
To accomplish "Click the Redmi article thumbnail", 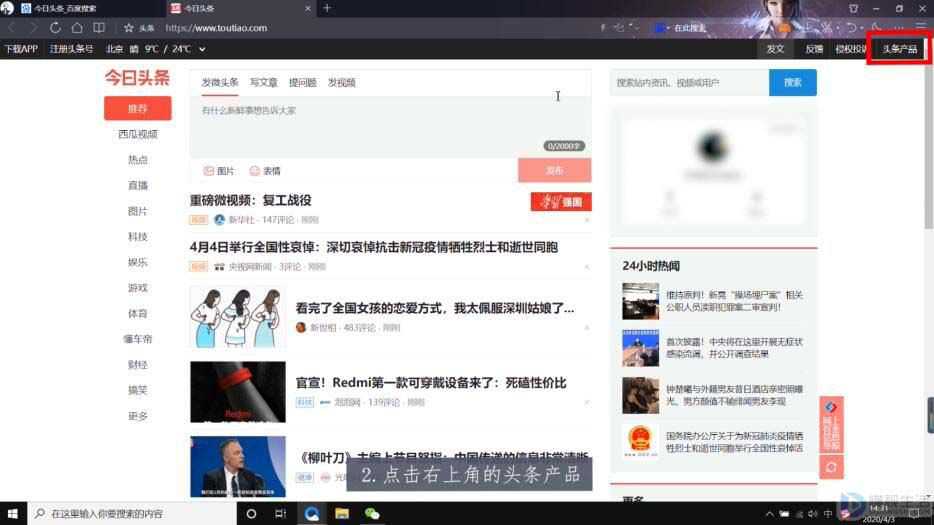I will (238, 392).
